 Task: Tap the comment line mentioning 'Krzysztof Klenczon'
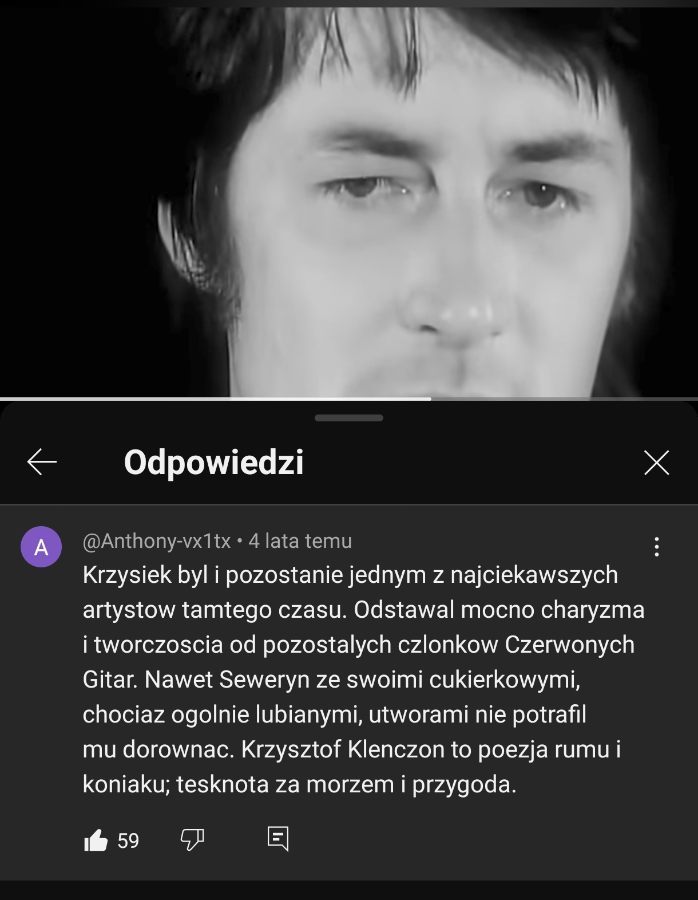click(x=352, y=750)
